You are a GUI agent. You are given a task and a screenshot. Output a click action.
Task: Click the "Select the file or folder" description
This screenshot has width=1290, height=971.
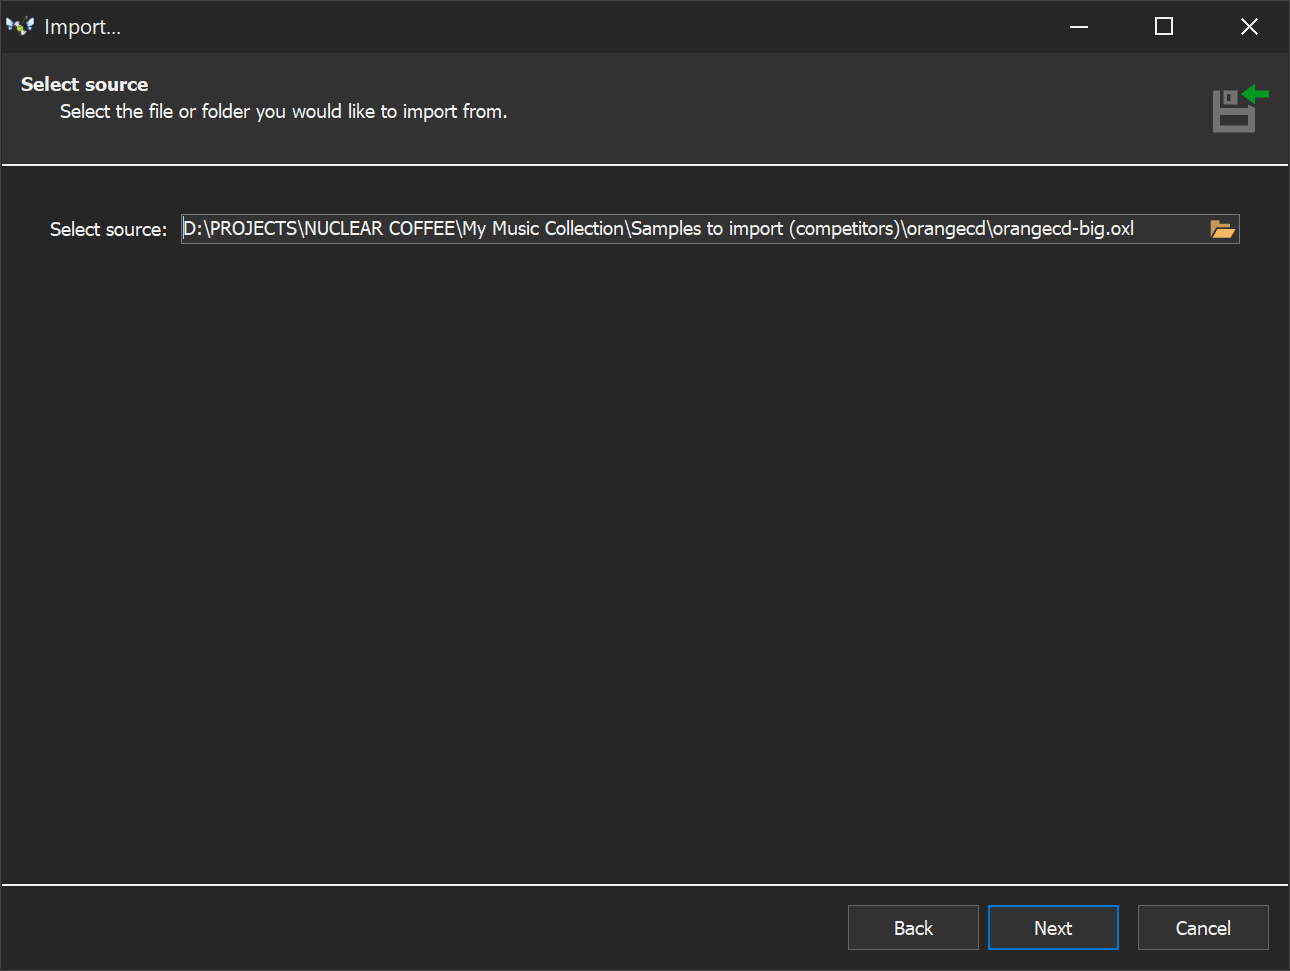283,112
